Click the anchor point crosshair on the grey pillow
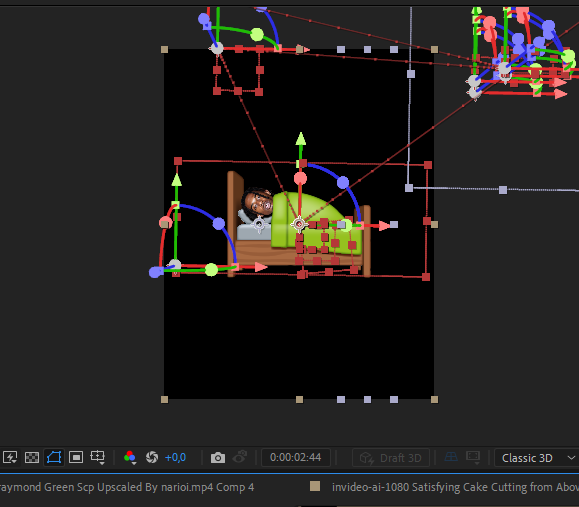The width and height of the screenshot is (579, 507). click(x=259, y=224)
